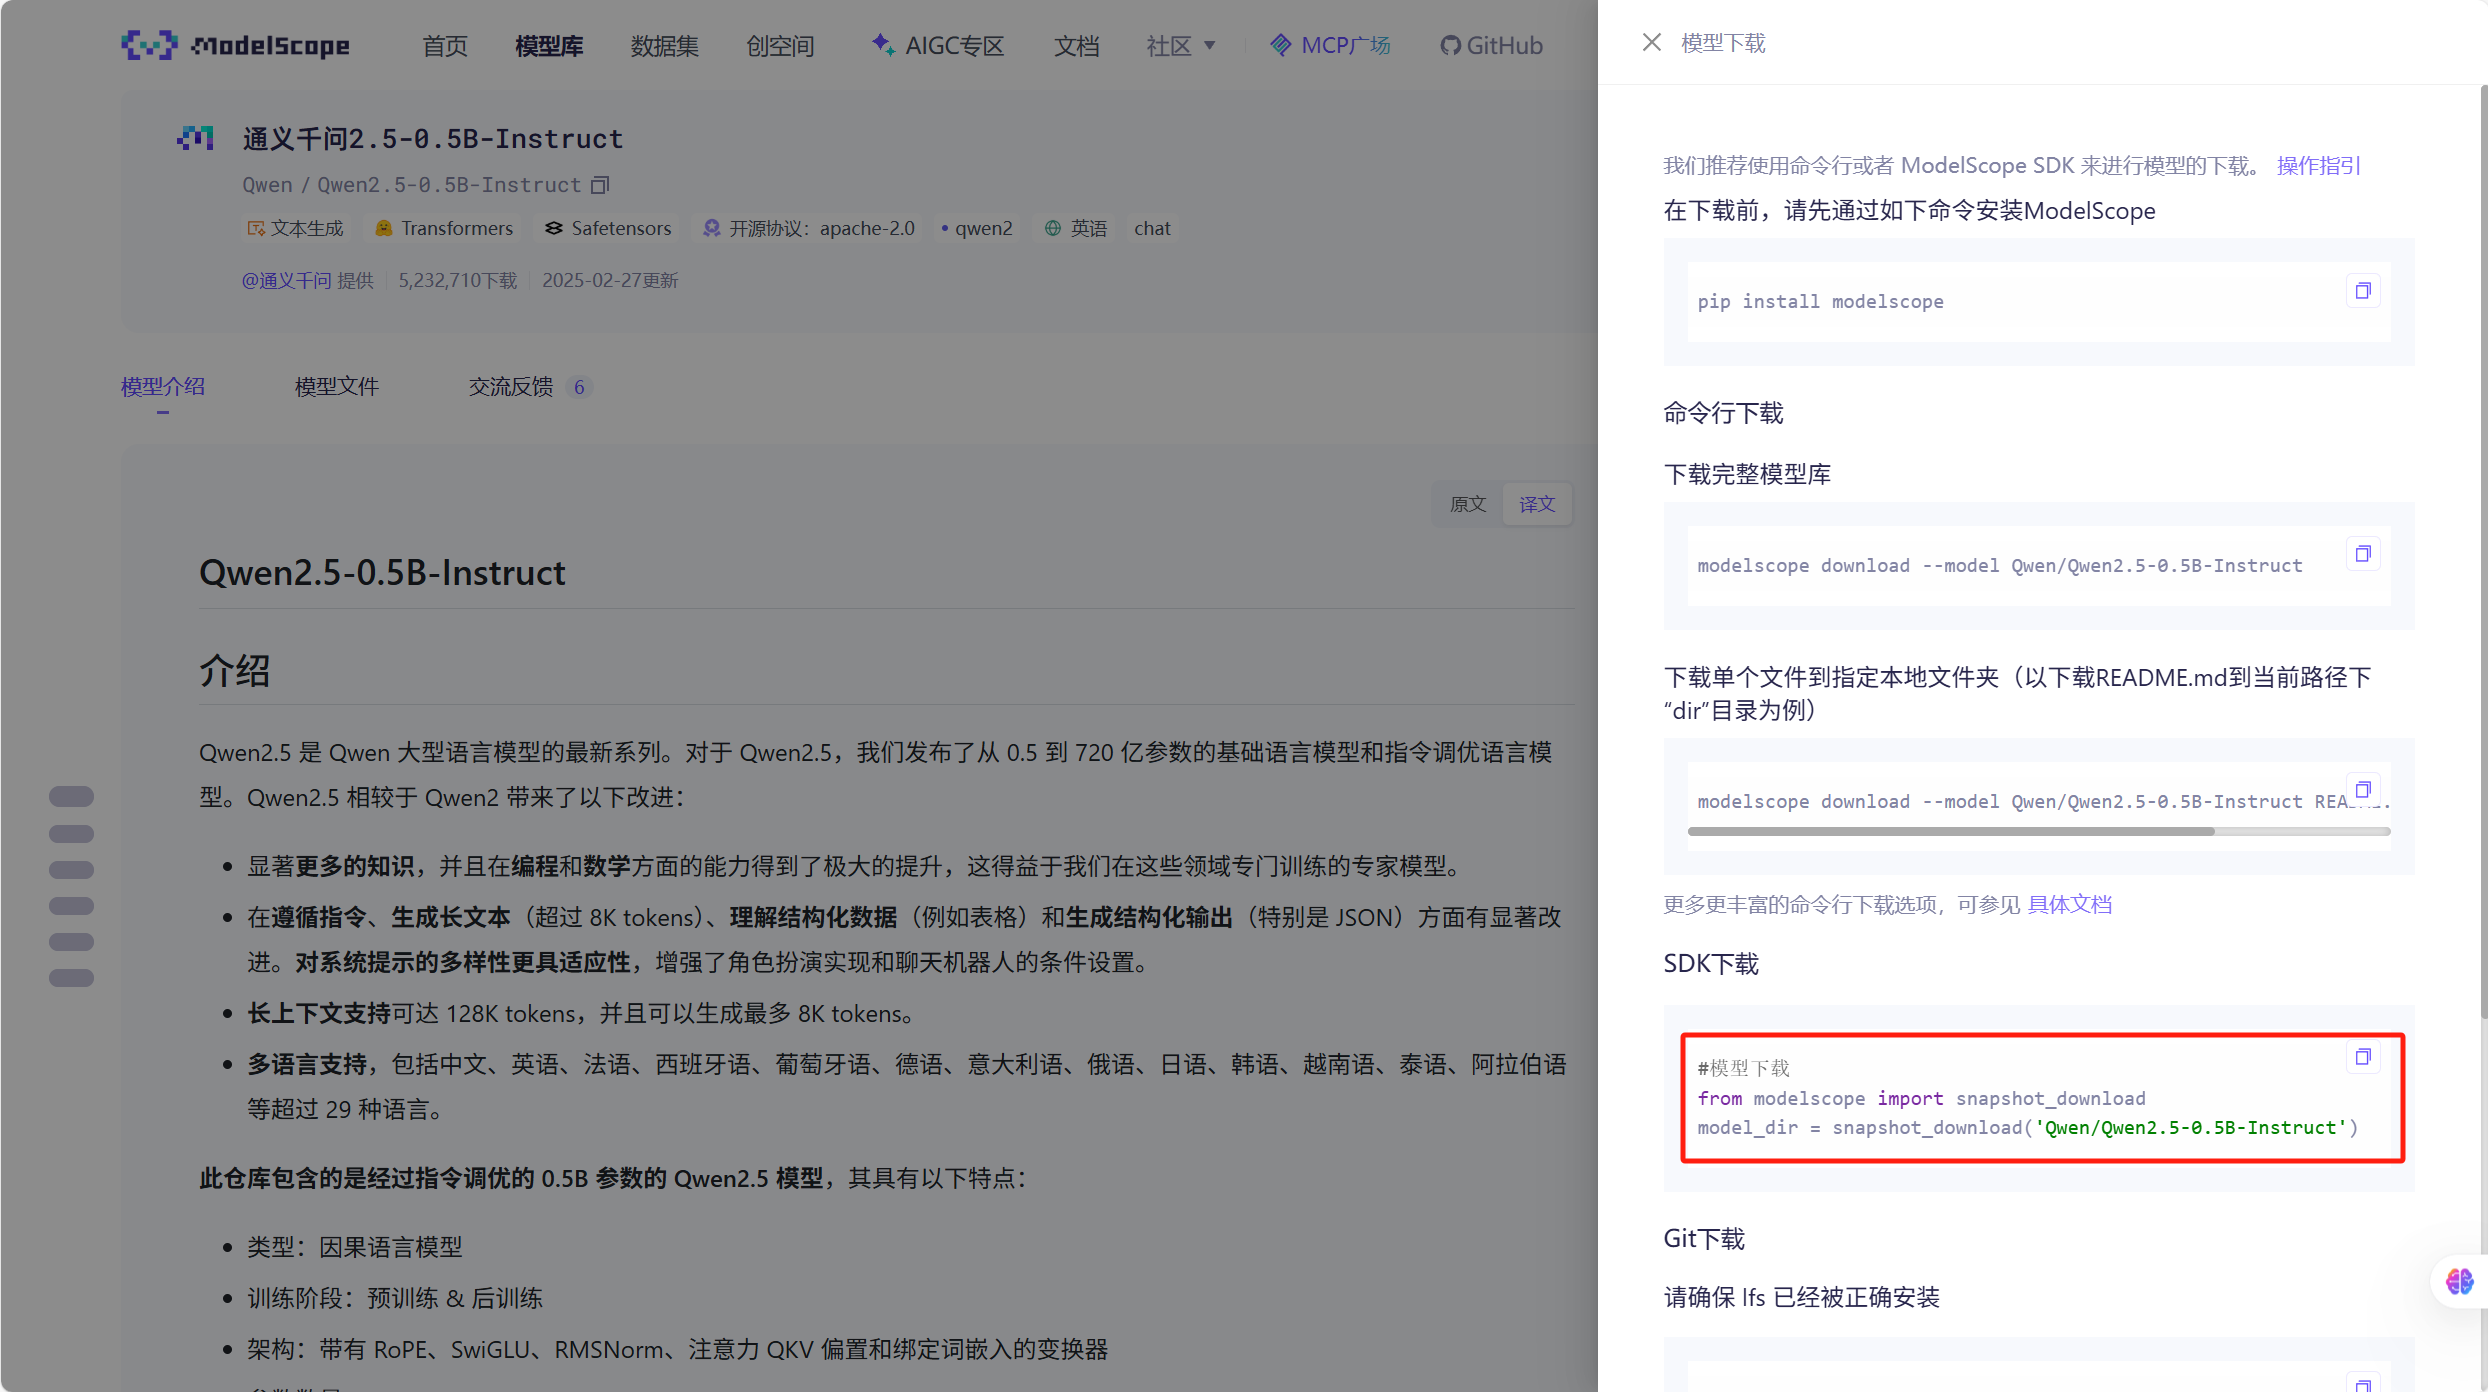Show the 原文 original text
The image size is (2488, 1392).
coord(1468,505)
